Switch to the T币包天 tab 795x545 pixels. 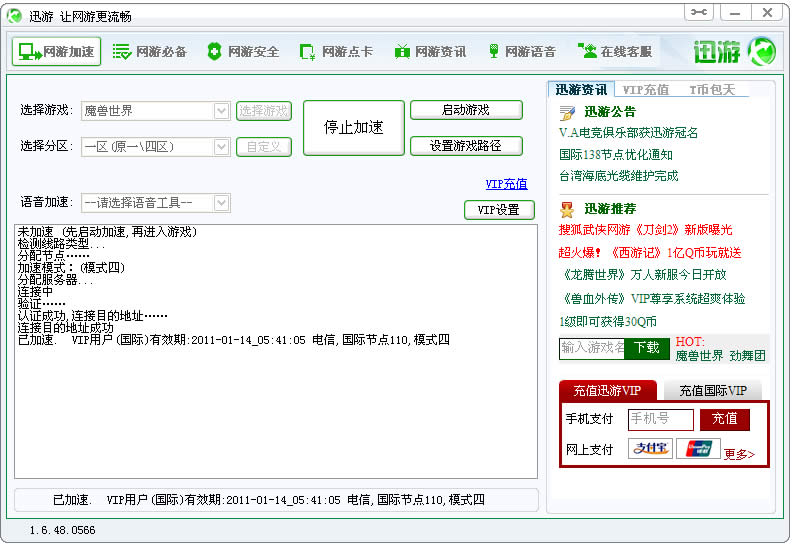(711, 90)
